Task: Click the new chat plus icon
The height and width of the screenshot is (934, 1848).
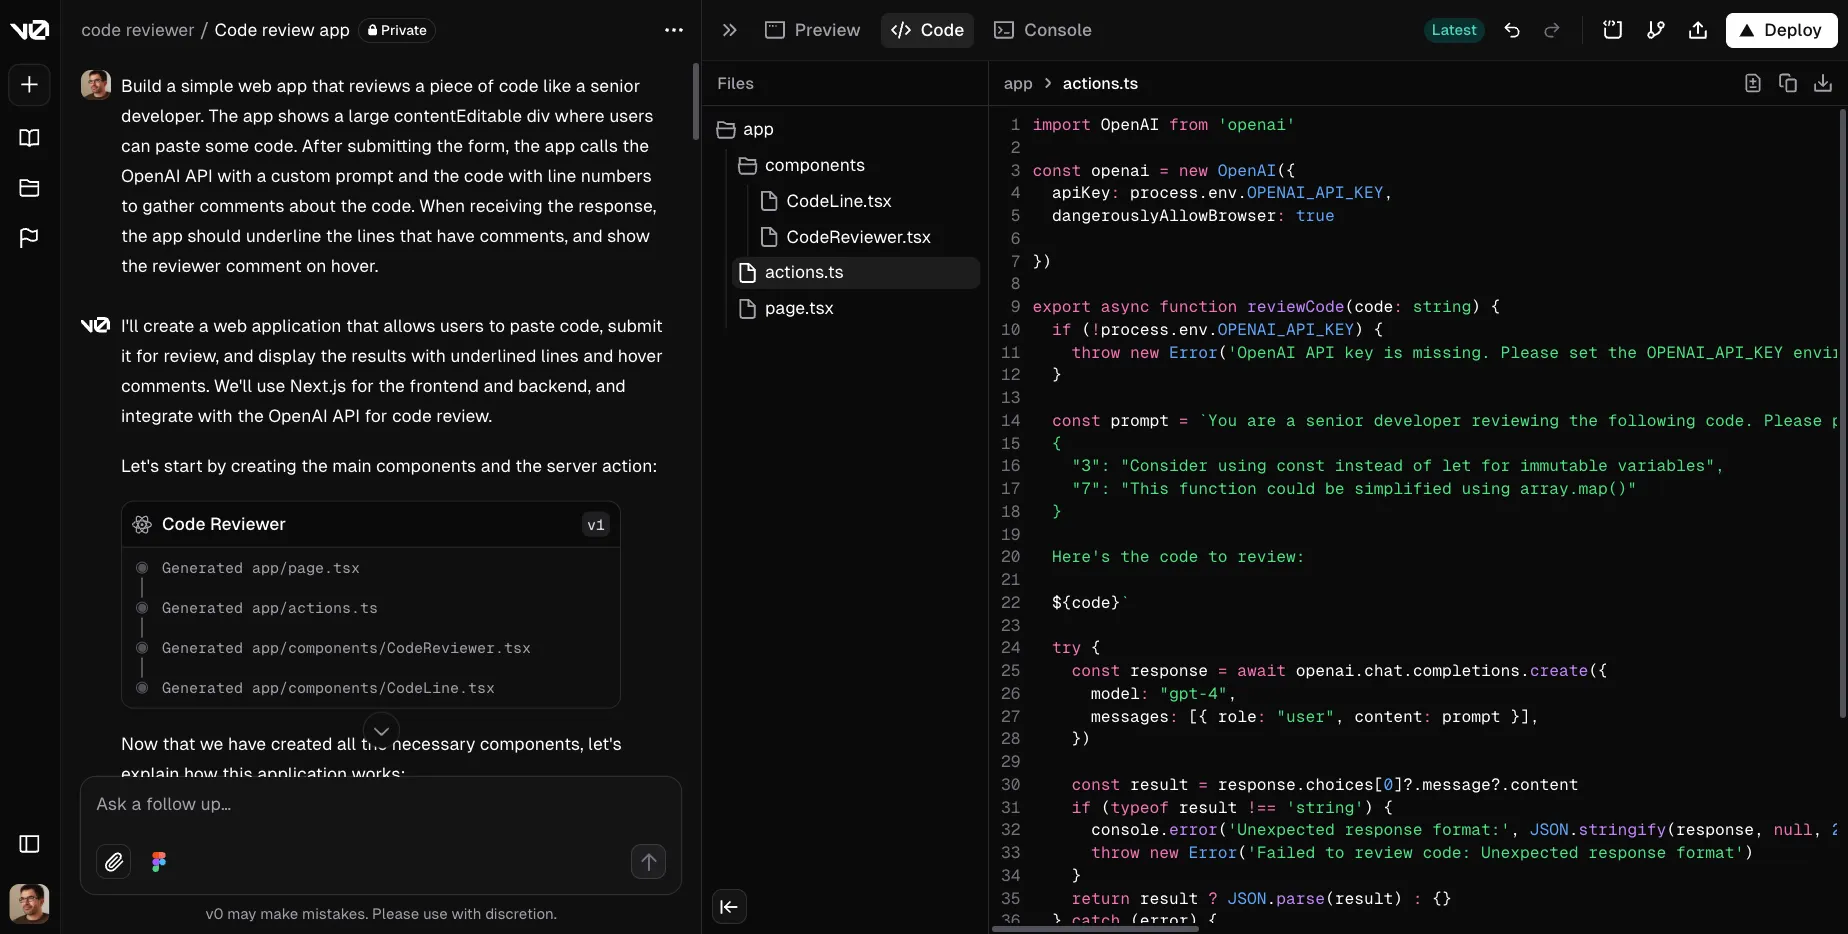Action: [x=29, y=85]
